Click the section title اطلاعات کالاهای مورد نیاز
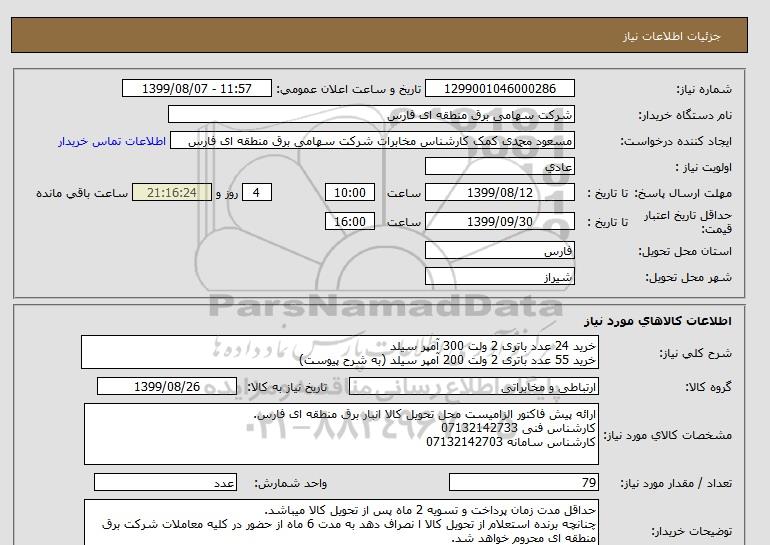 pyautogui.click(x=658, y=321)
